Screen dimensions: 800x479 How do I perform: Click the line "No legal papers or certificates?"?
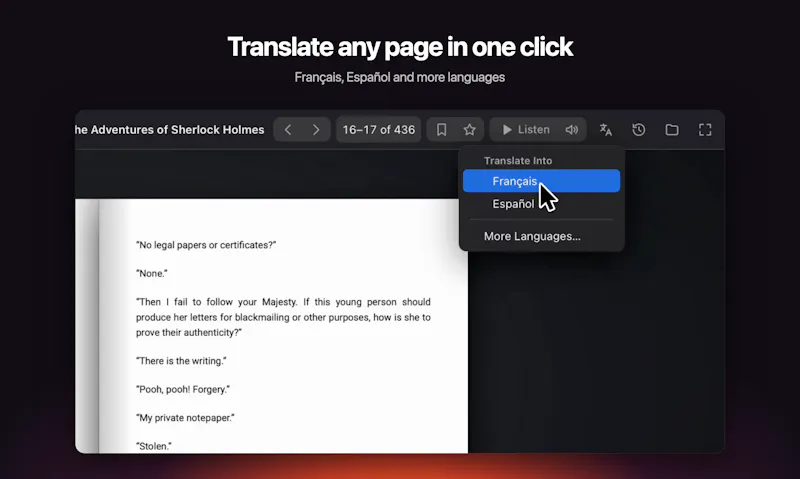pyautogui.click(x=206, y=245)
